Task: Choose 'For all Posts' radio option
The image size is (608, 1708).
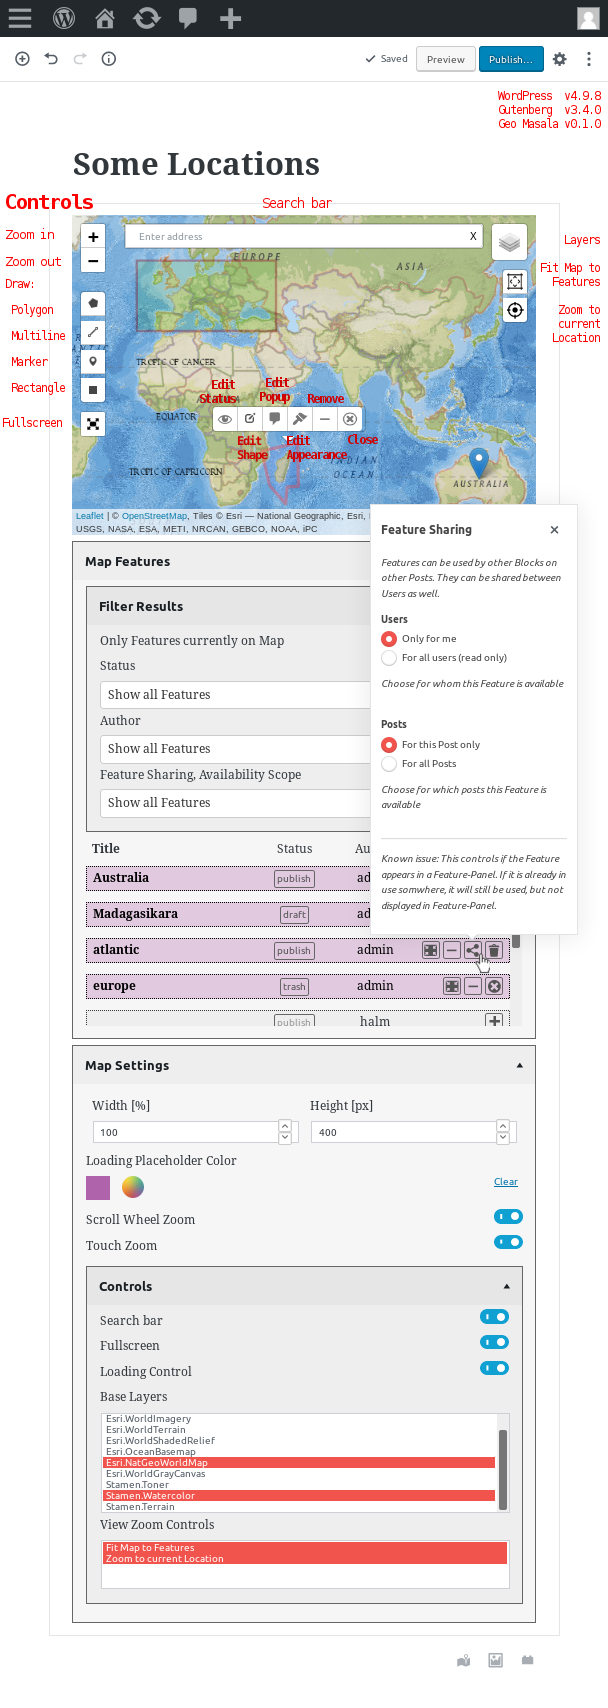Action: point(390,764)
